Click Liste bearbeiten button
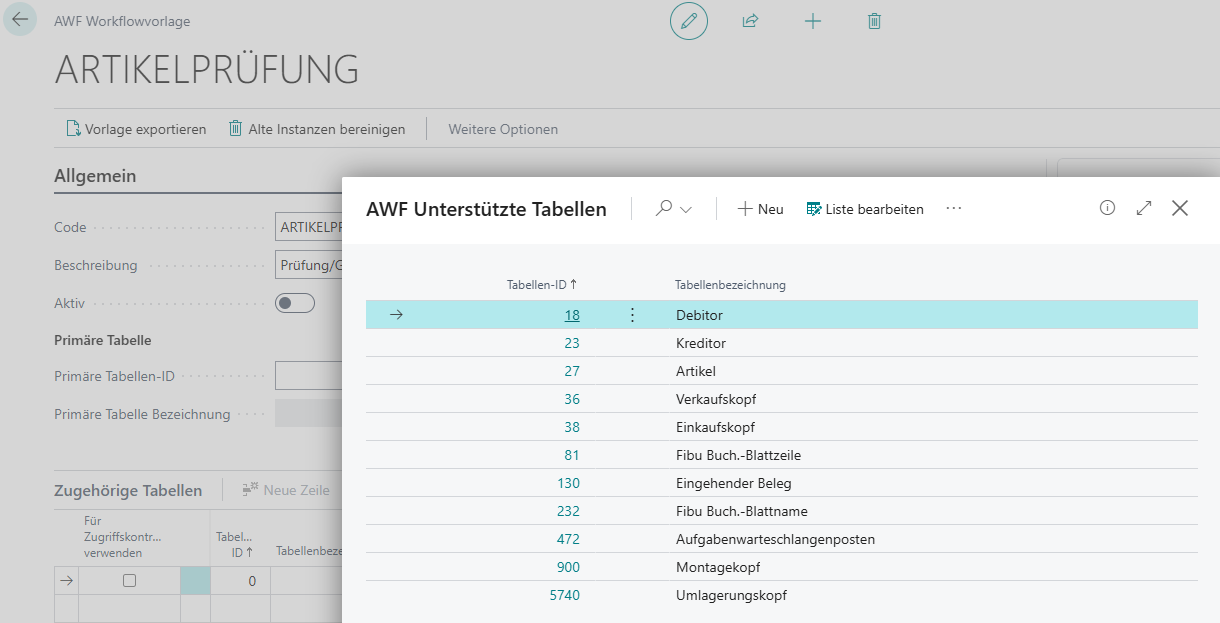 (865, 209)
